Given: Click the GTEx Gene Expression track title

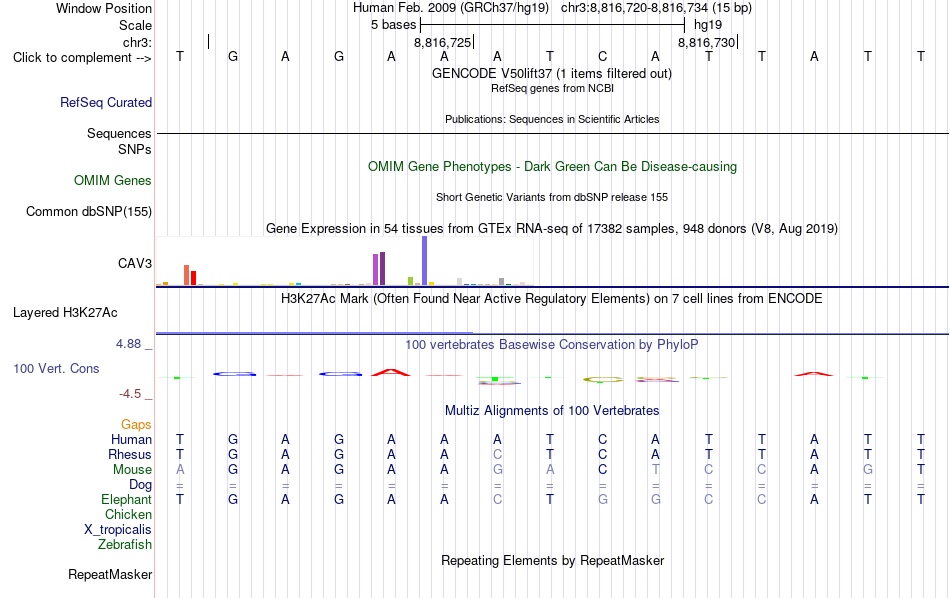Looking at the screenshot, I should [552, 228].
